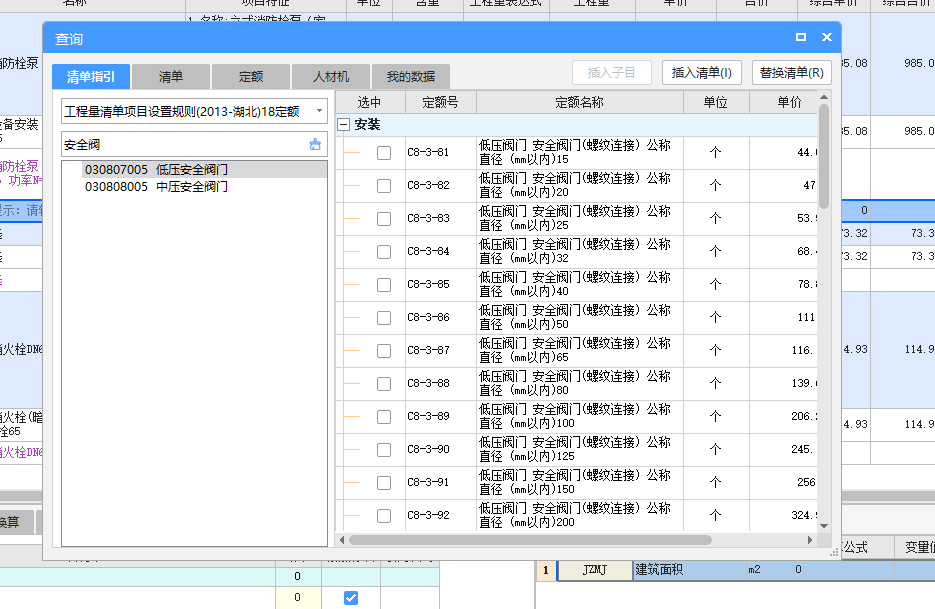Tick checkbox for quota C8-3-91
The height and width of the screenshot is (609, 935).
click(384, 483)
